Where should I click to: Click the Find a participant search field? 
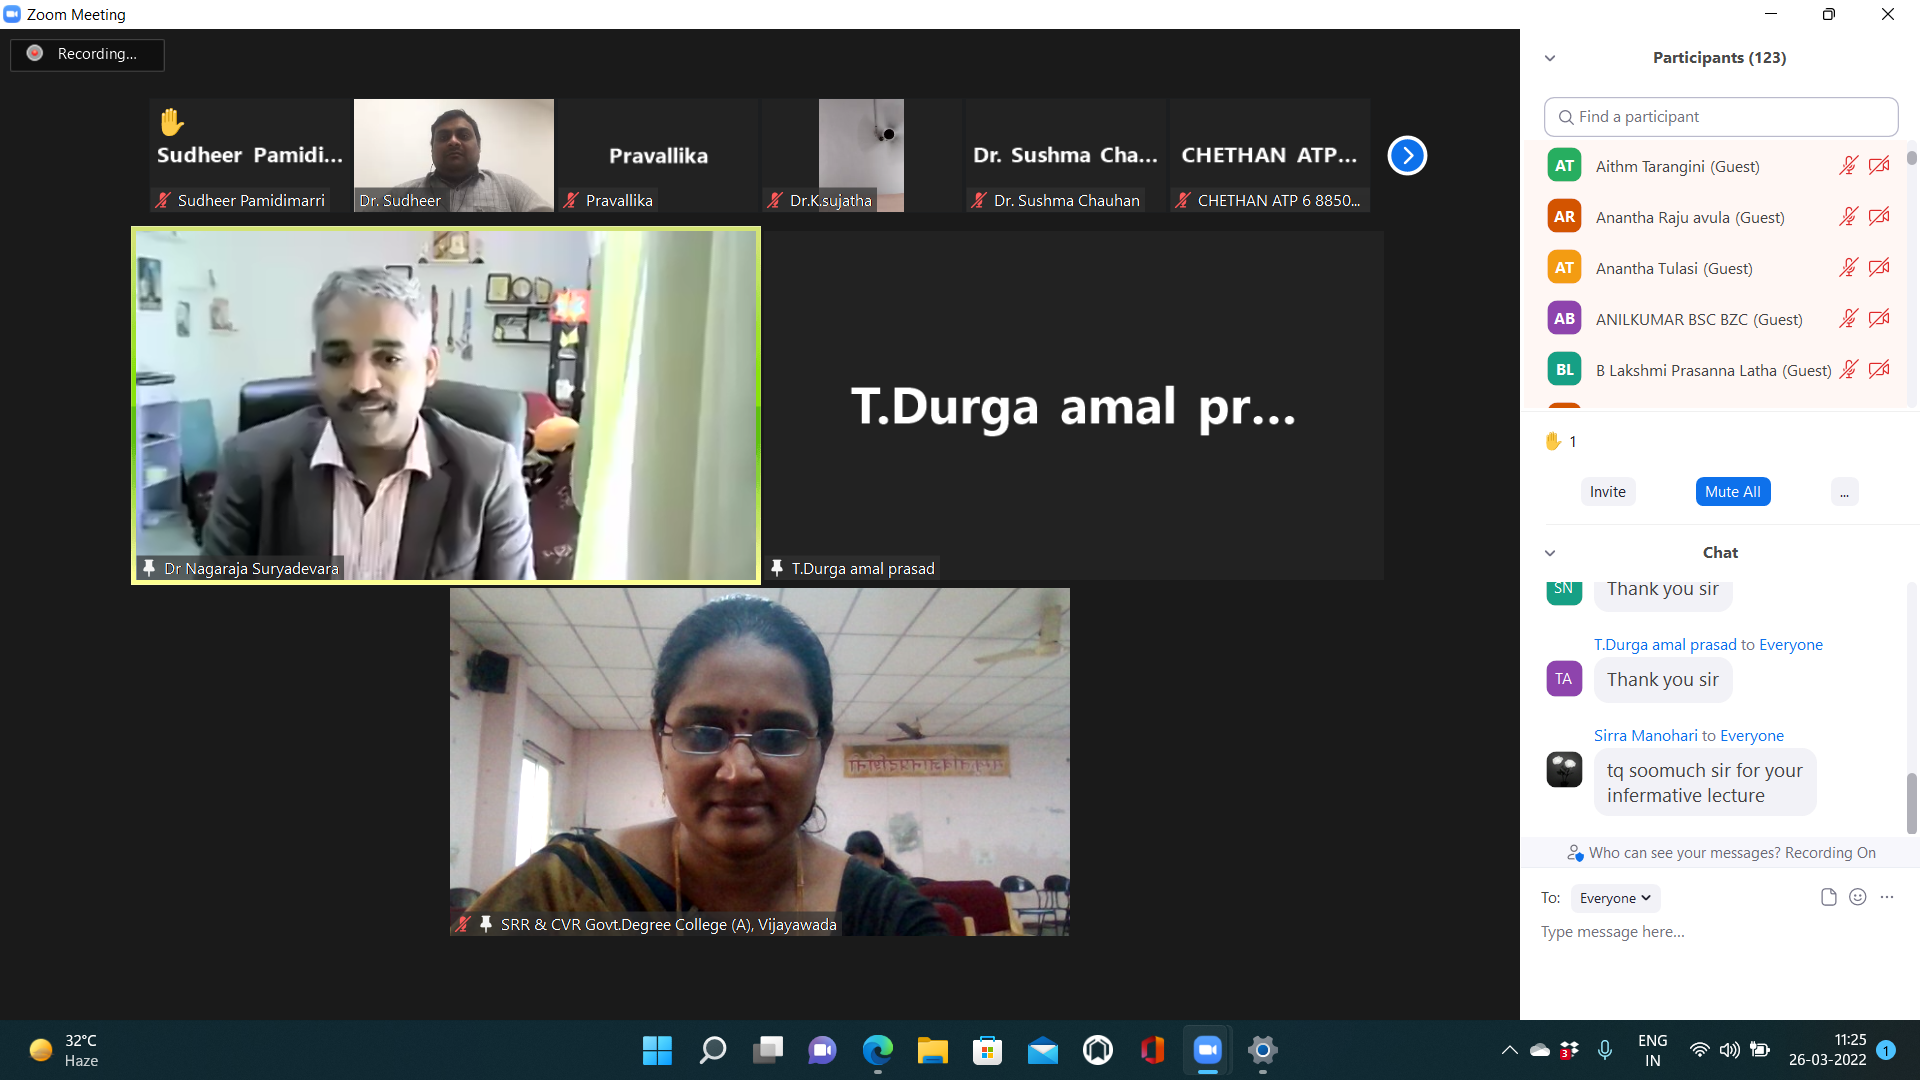coord(1720,117)
